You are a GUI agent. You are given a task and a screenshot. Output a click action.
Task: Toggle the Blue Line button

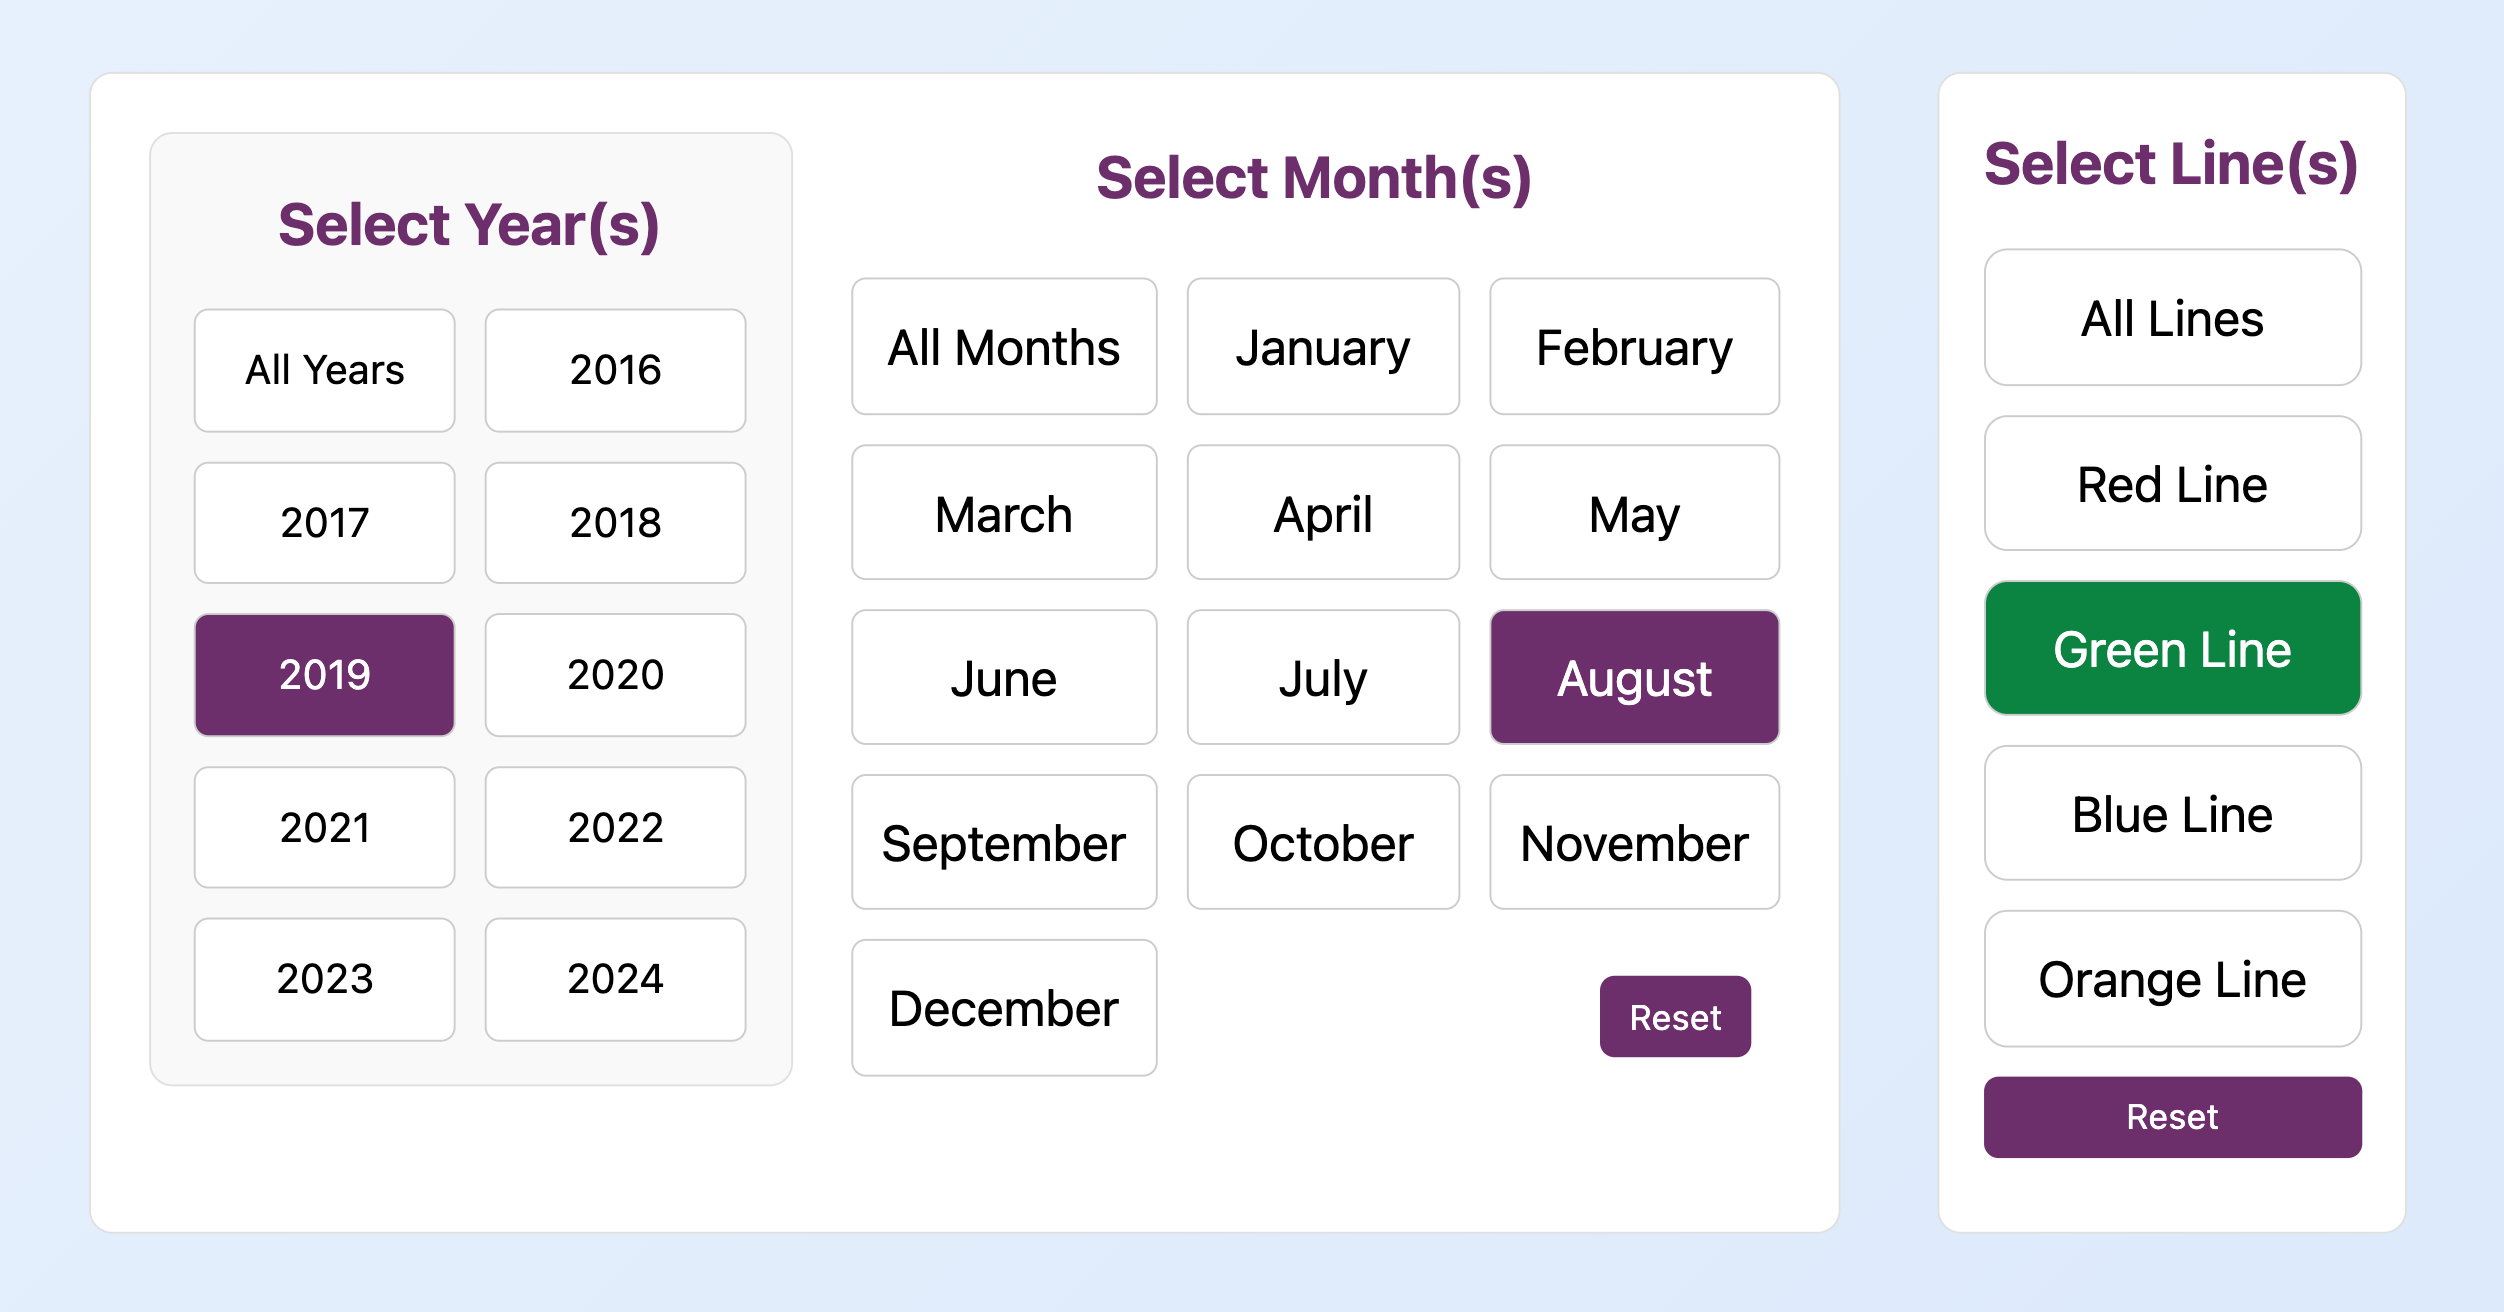tap(2172, 814)
